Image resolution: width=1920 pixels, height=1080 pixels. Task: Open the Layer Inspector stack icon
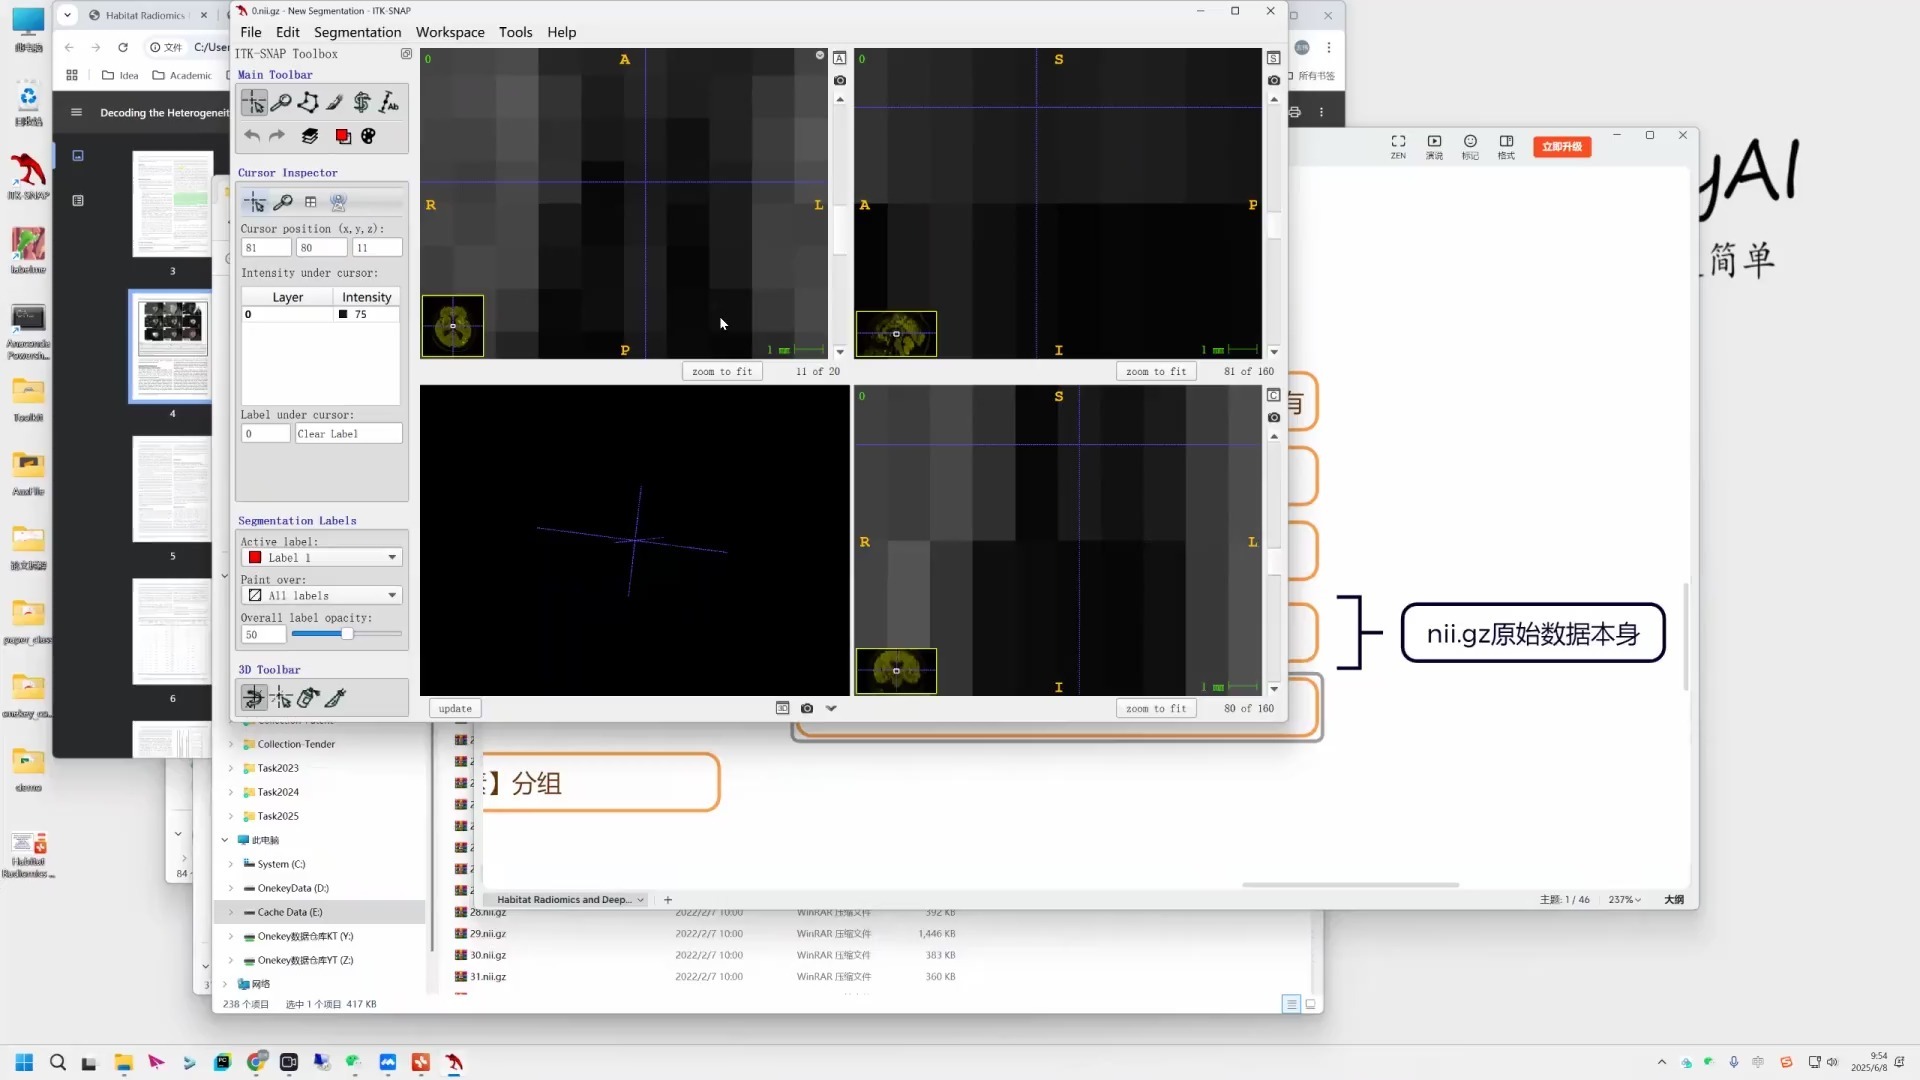[x=310, y=136]
